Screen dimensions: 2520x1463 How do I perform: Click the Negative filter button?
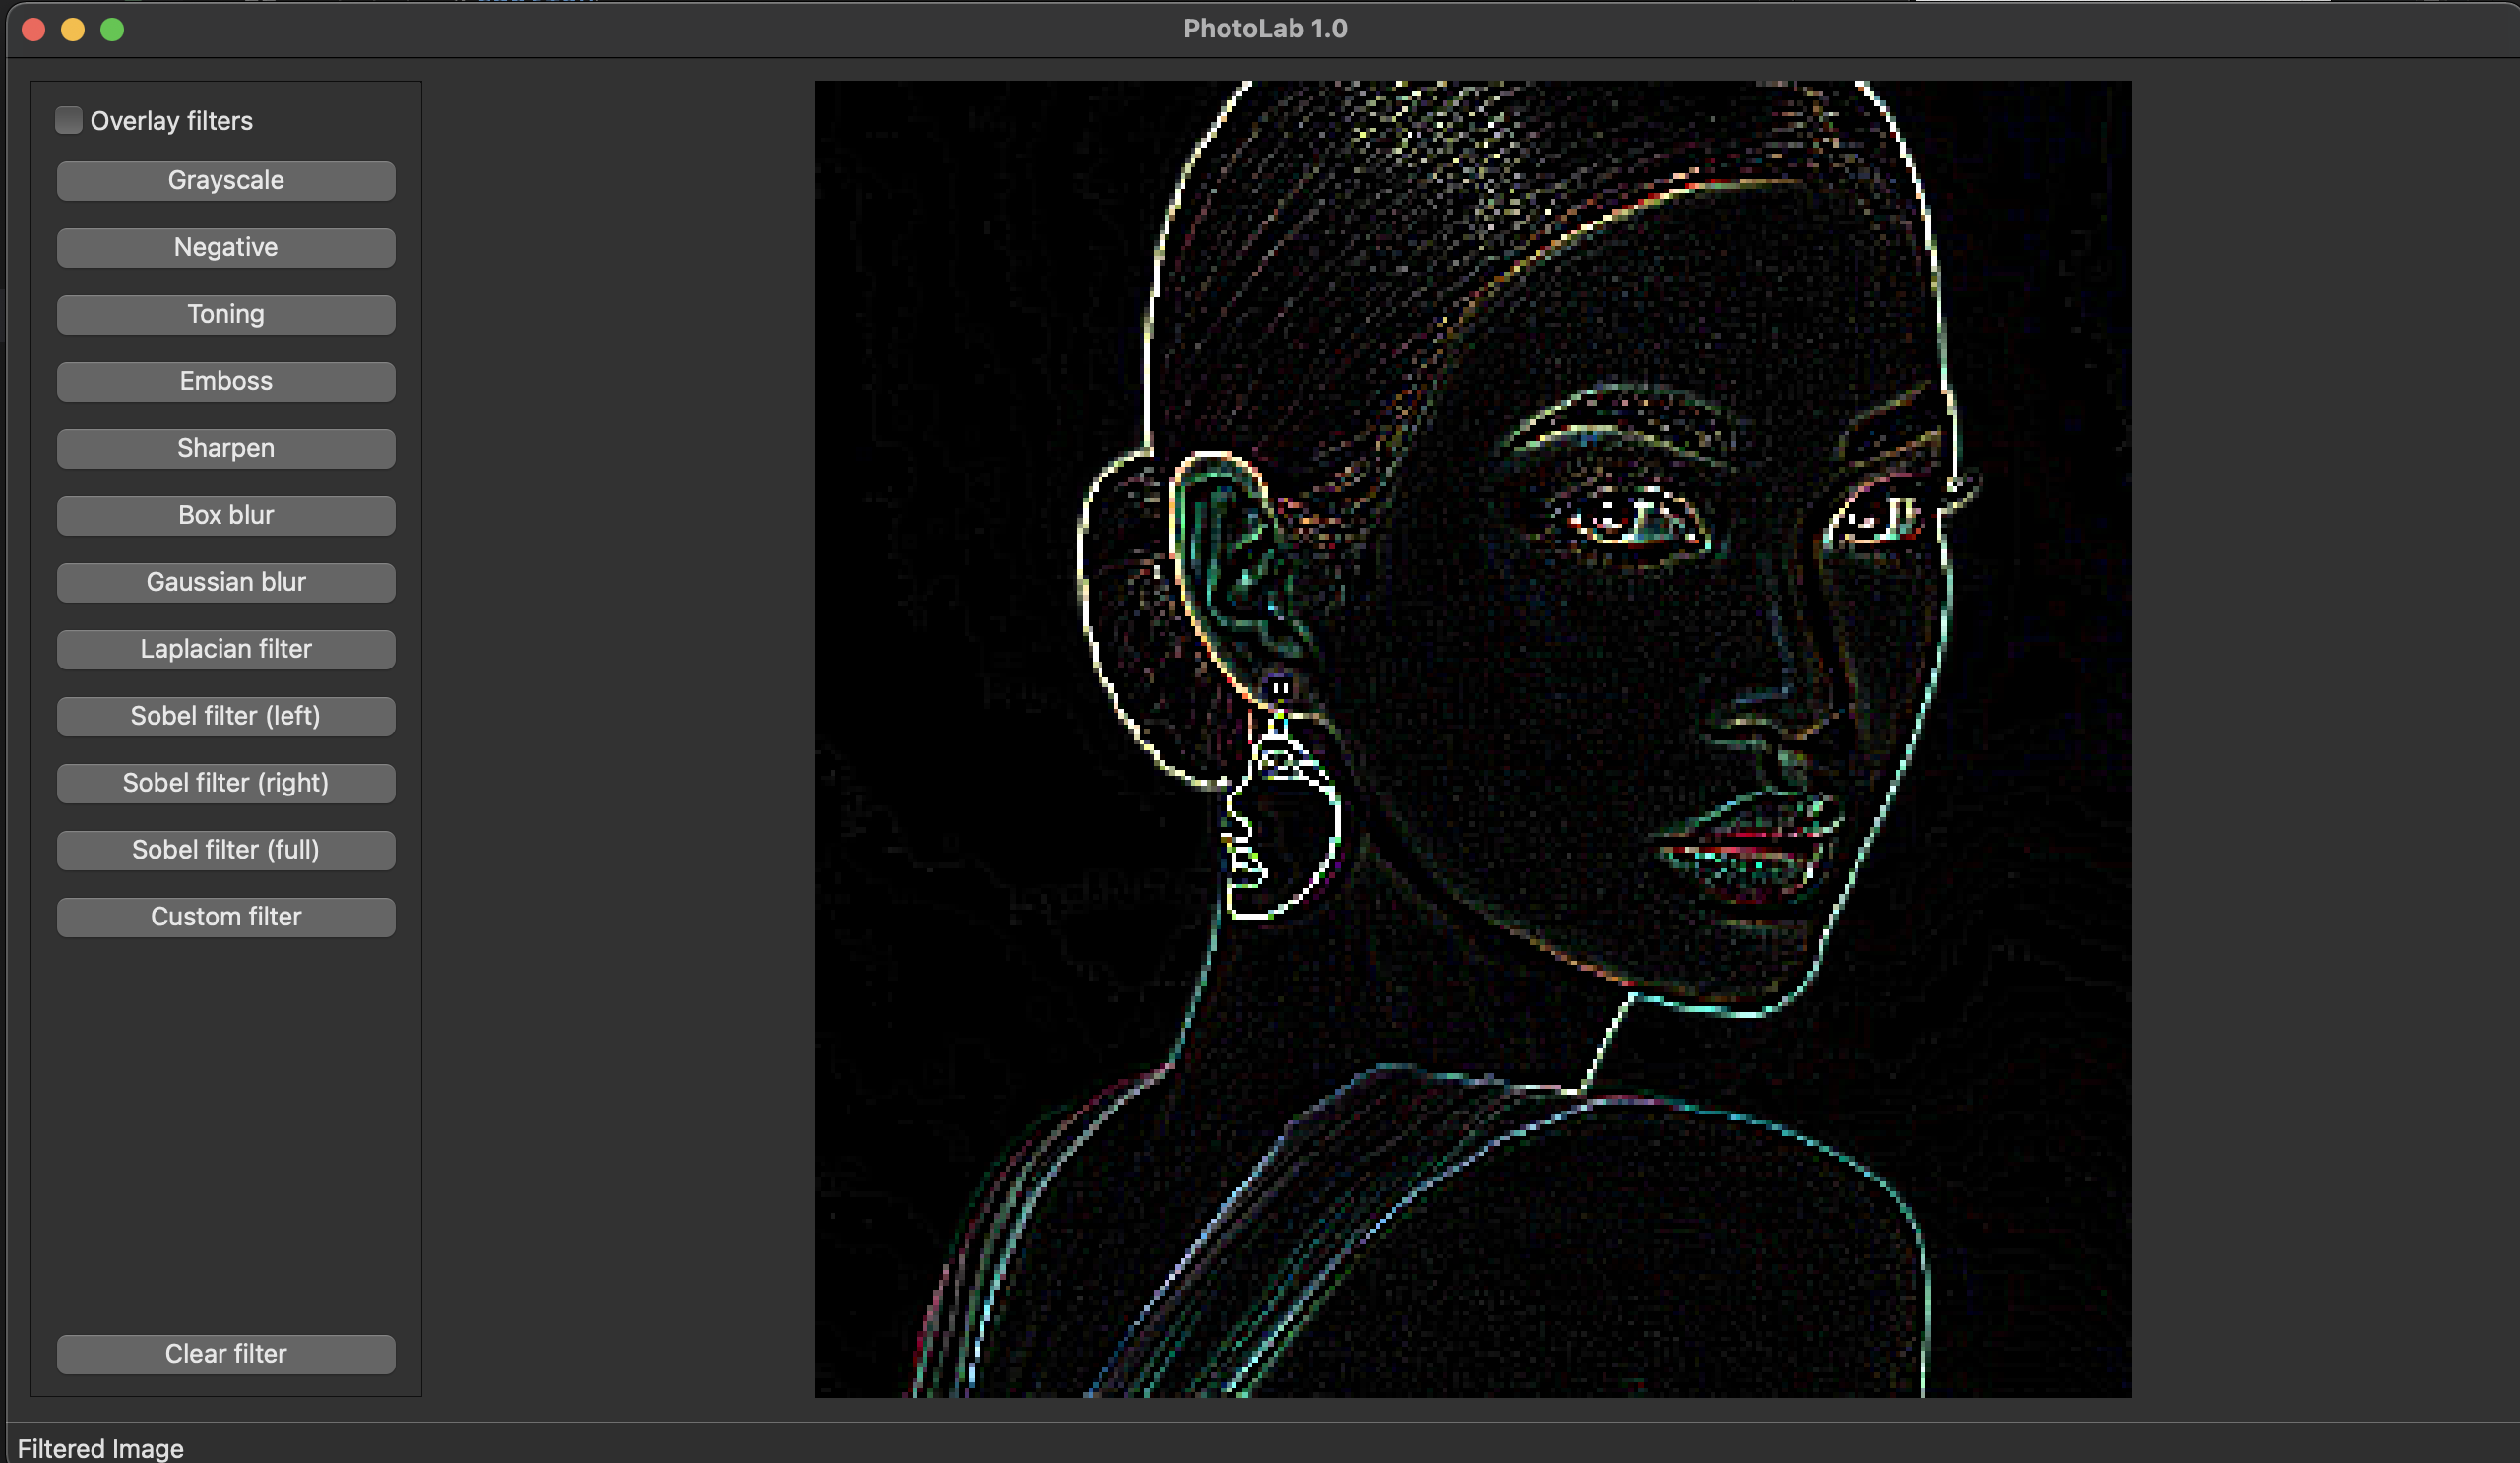click(x=226, y=248)
